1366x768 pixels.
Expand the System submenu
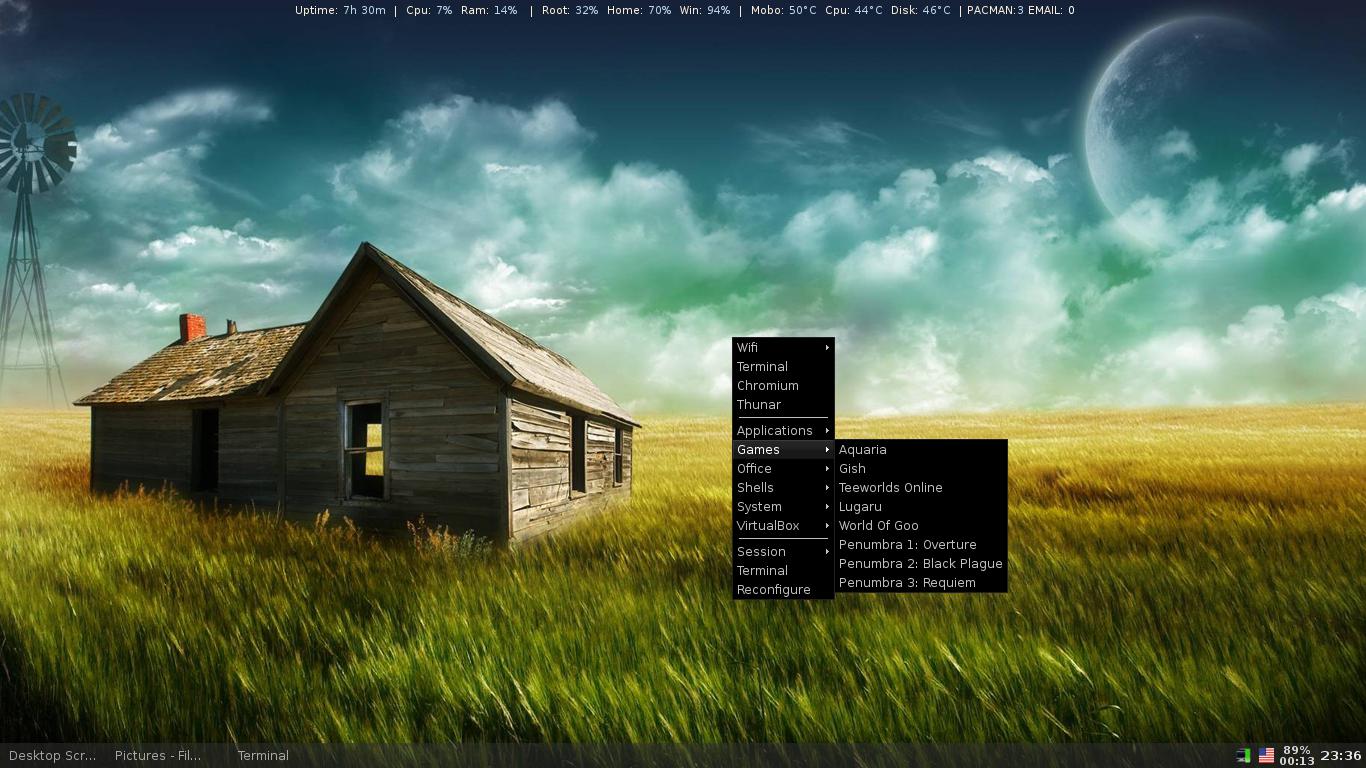click(783, 507)
